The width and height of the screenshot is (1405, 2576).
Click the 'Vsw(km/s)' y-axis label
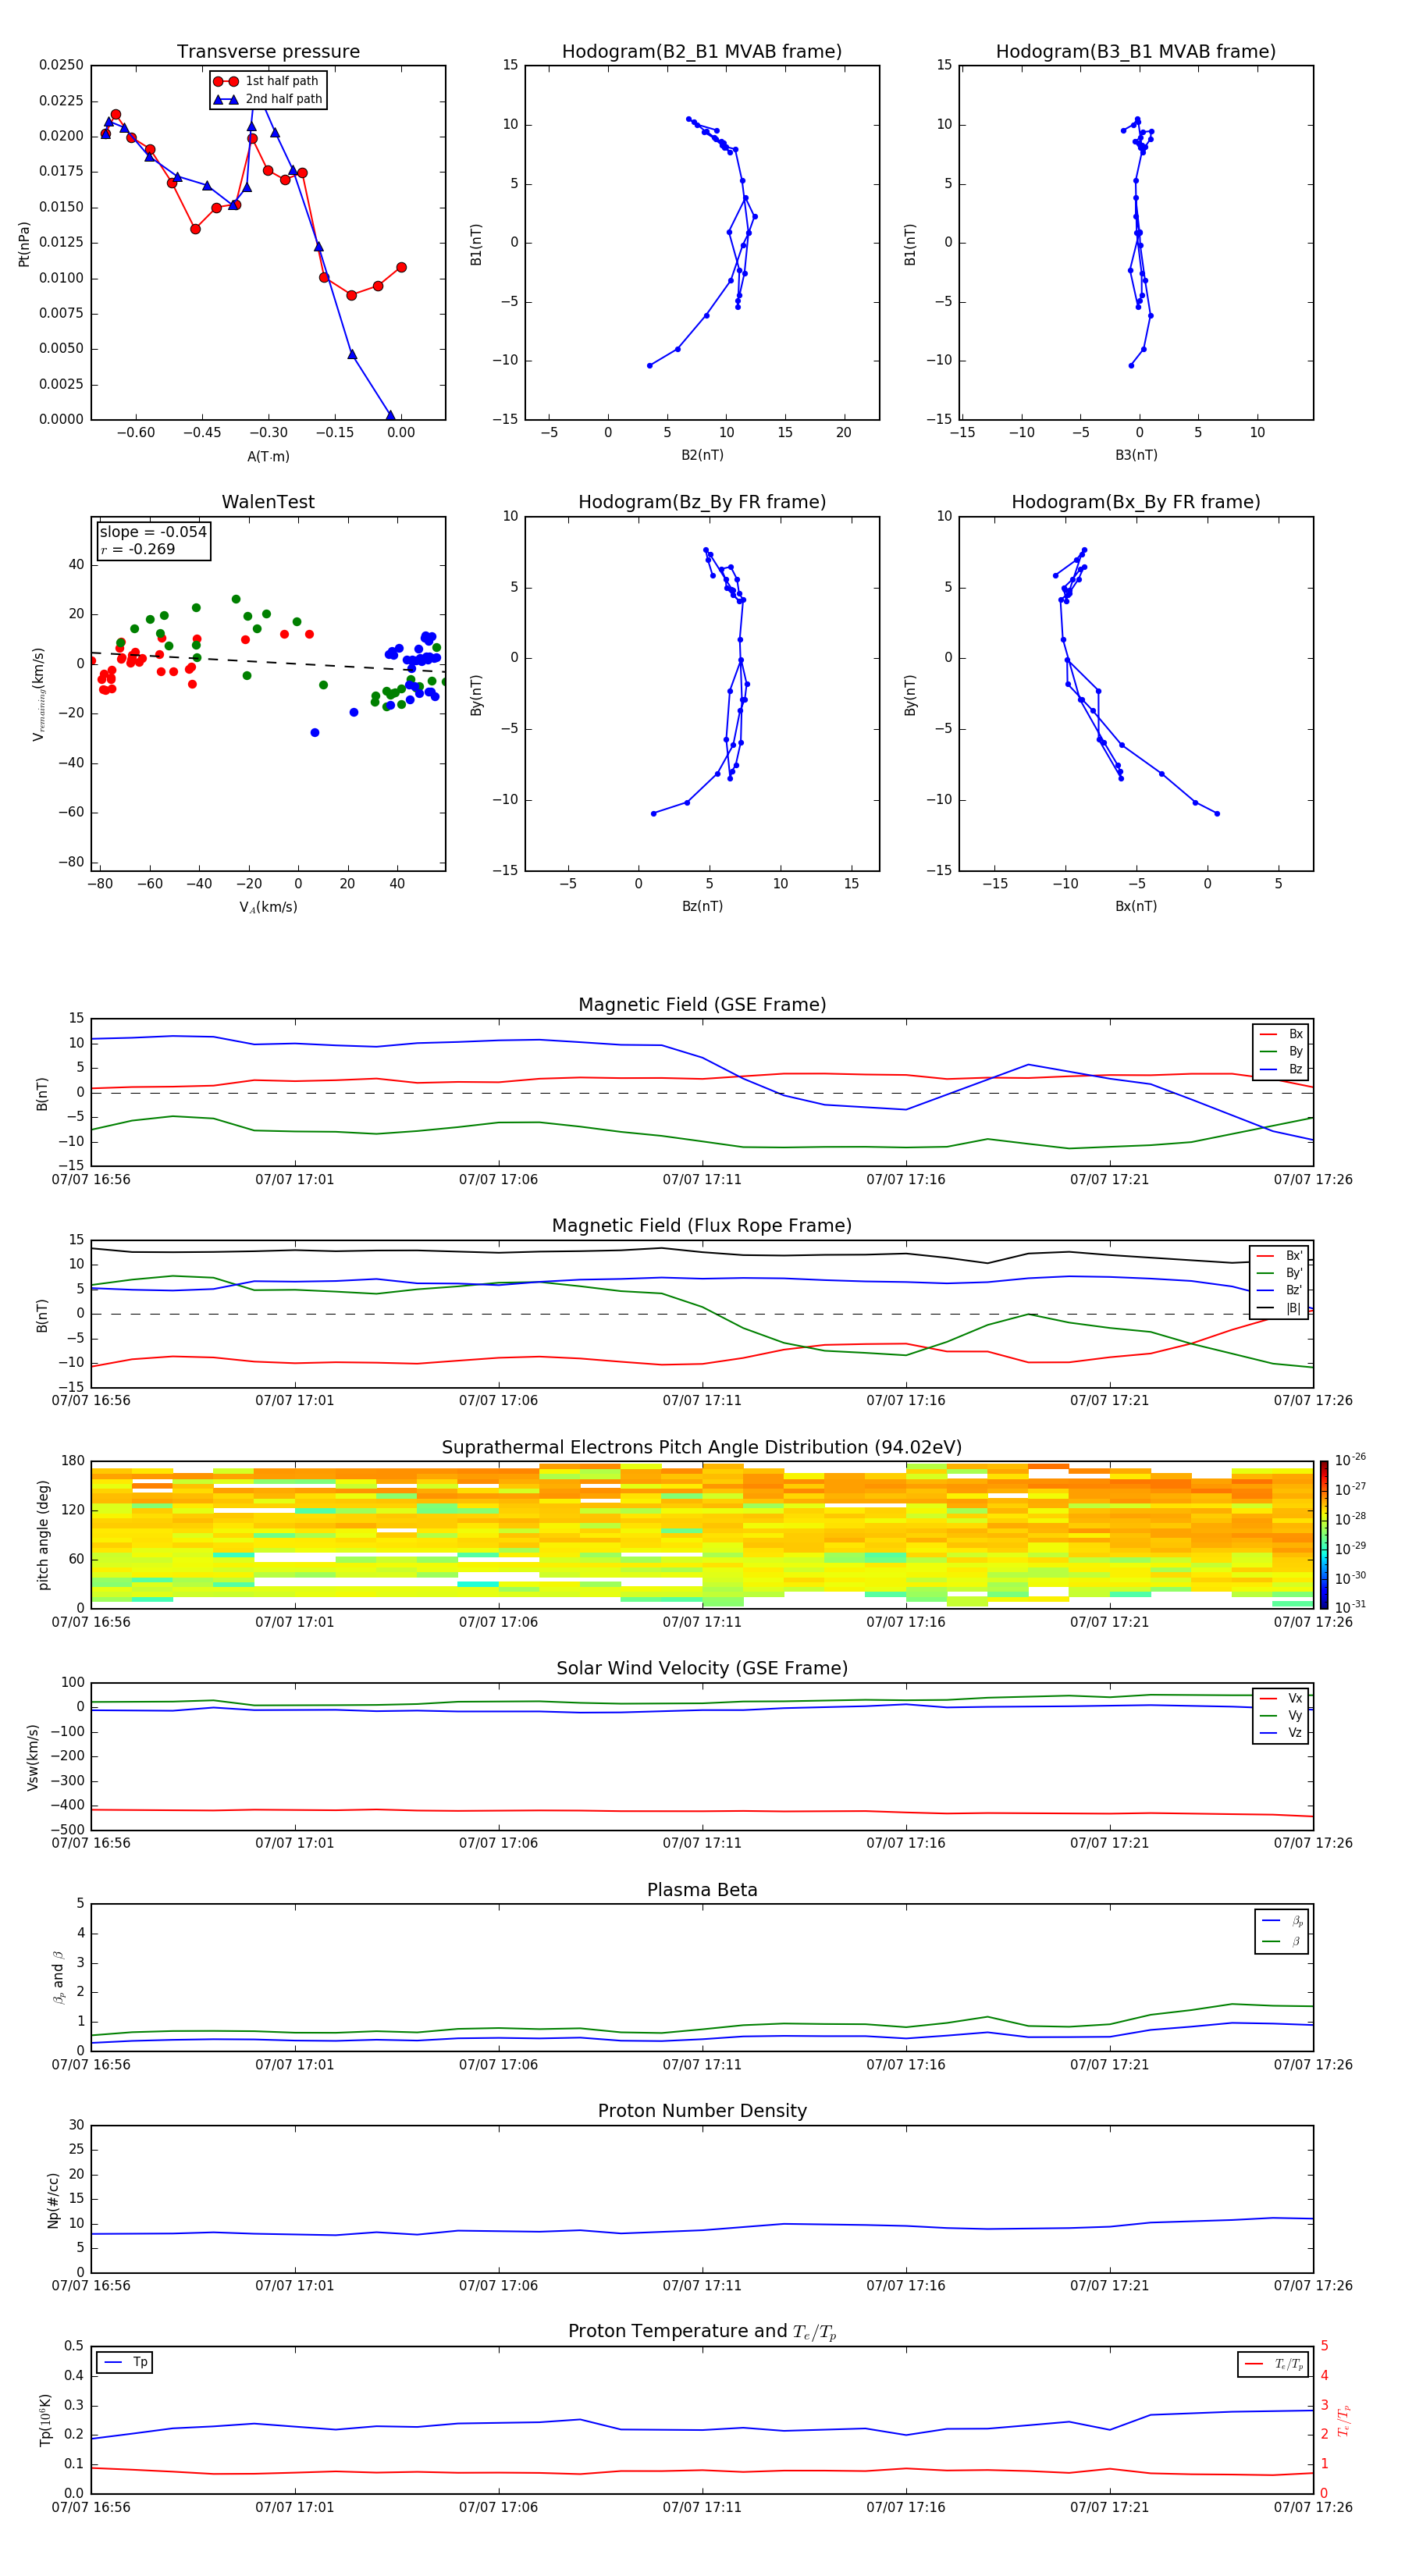click(x=32, y=1757)
